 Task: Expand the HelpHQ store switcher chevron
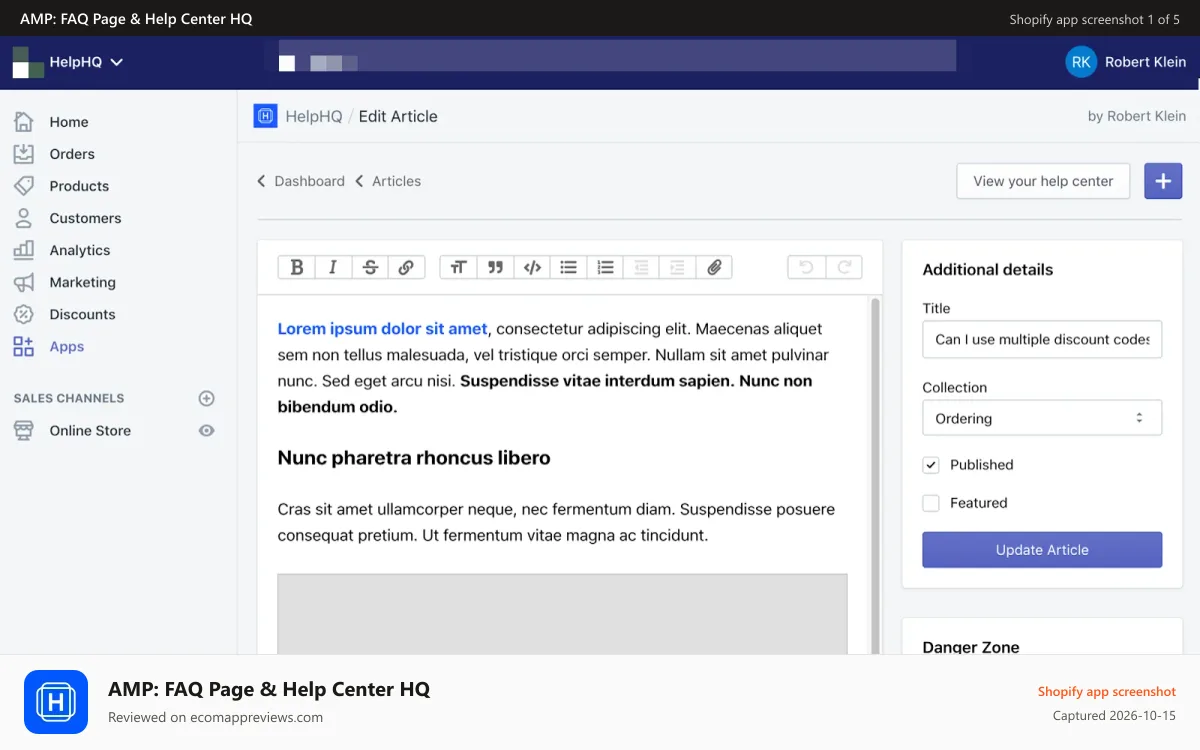pos(117,62)
